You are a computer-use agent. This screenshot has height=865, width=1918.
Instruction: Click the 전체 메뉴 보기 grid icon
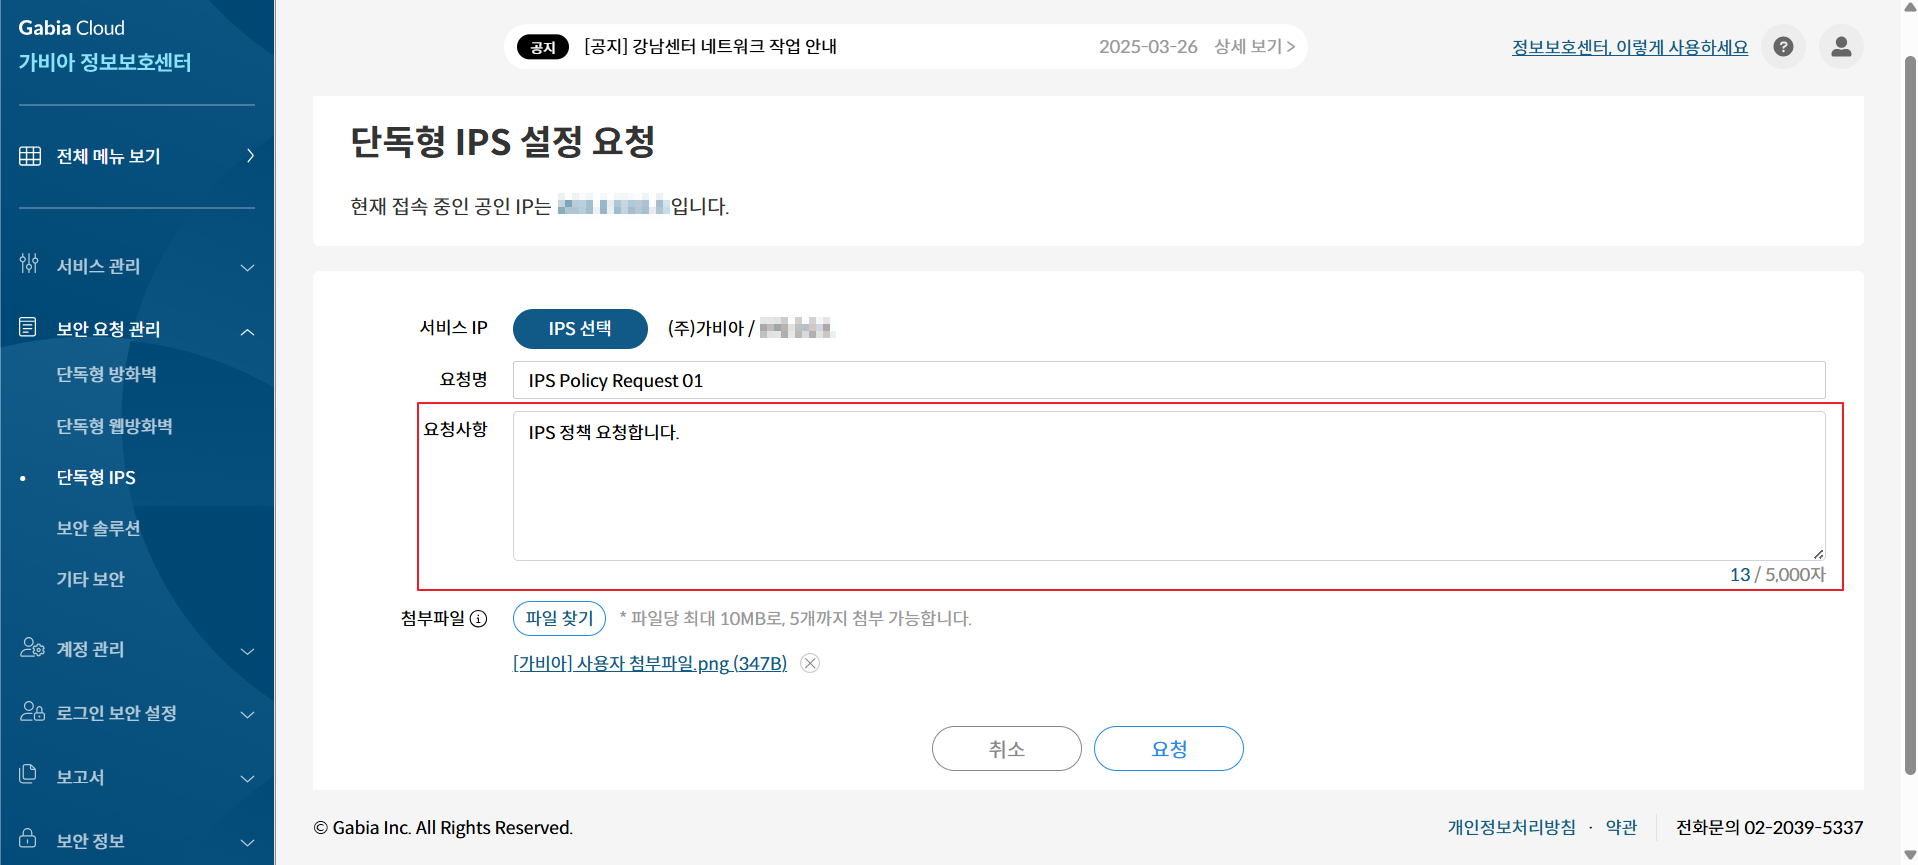click(30, 156)
